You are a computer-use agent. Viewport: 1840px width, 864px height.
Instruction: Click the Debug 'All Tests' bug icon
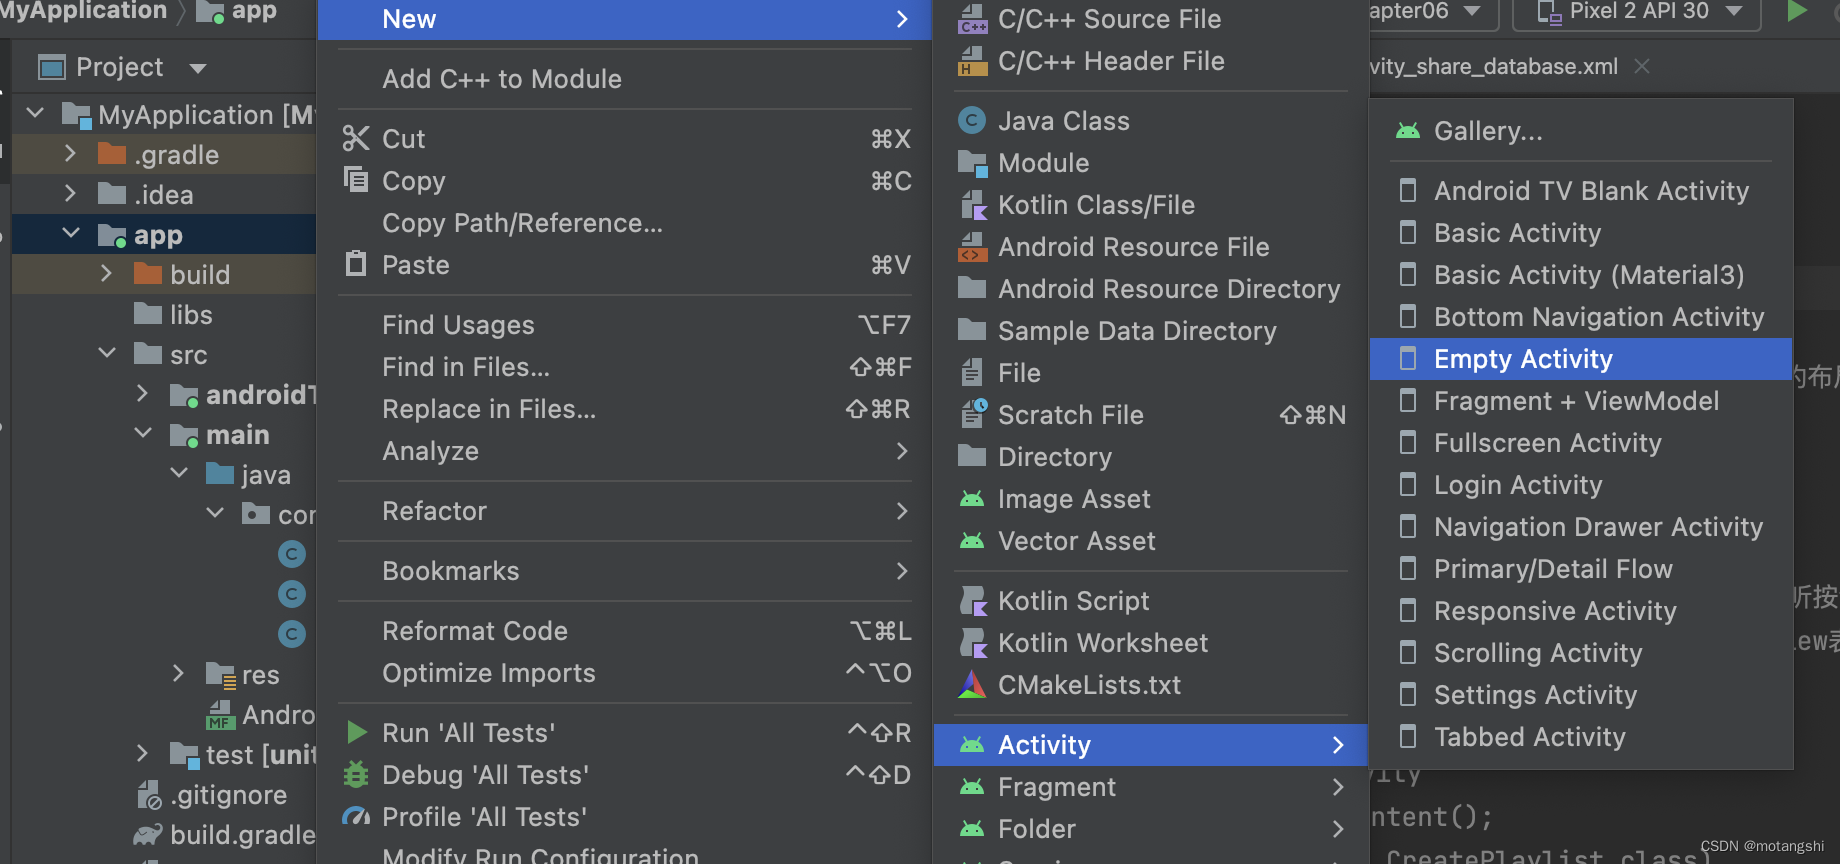[356, 775]
